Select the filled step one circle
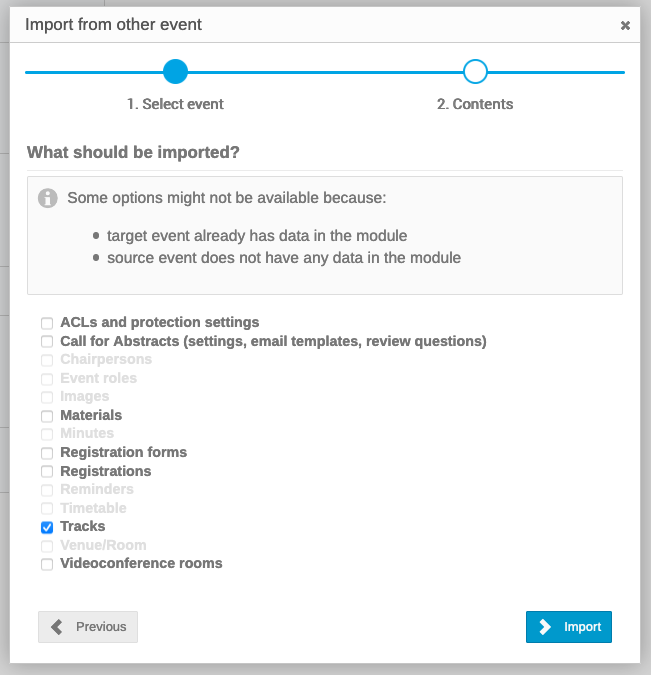The image size is (651, 675). (175, 71)
